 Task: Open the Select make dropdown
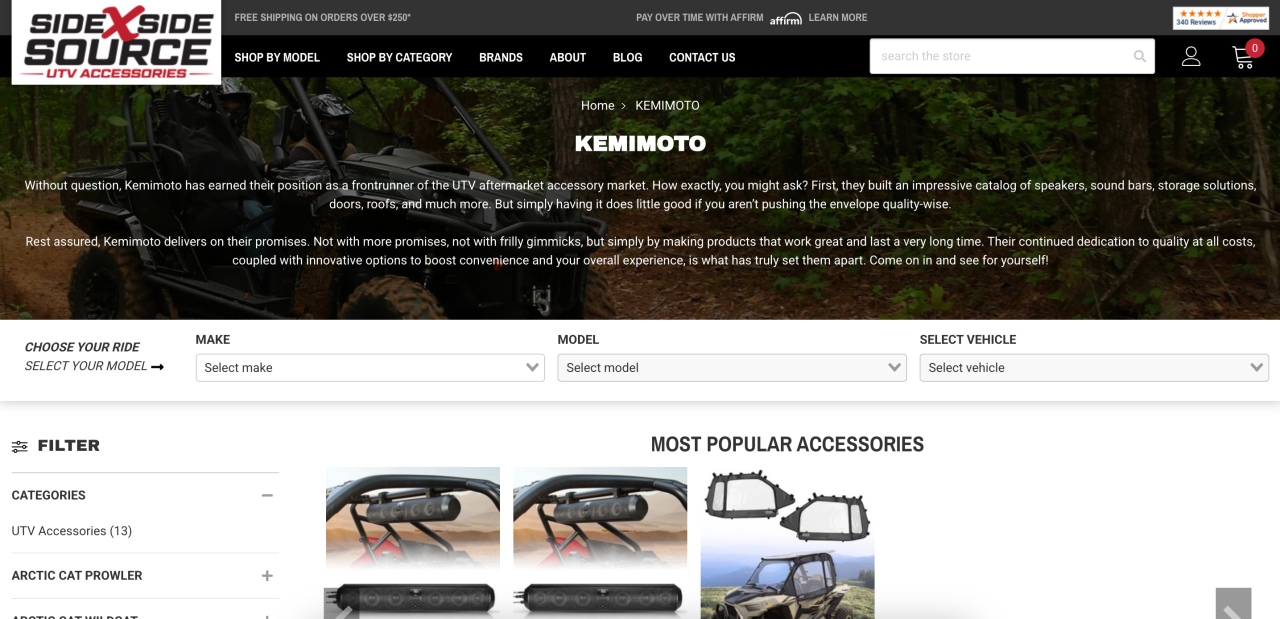tap(370, 367)
